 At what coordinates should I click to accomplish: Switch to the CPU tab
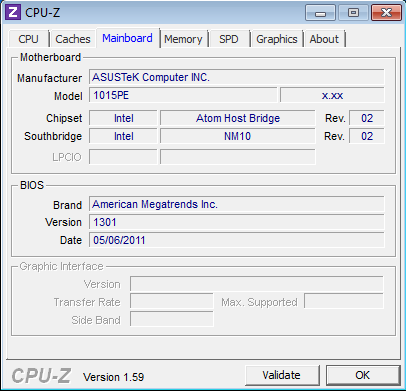click(x=29, y=39)
